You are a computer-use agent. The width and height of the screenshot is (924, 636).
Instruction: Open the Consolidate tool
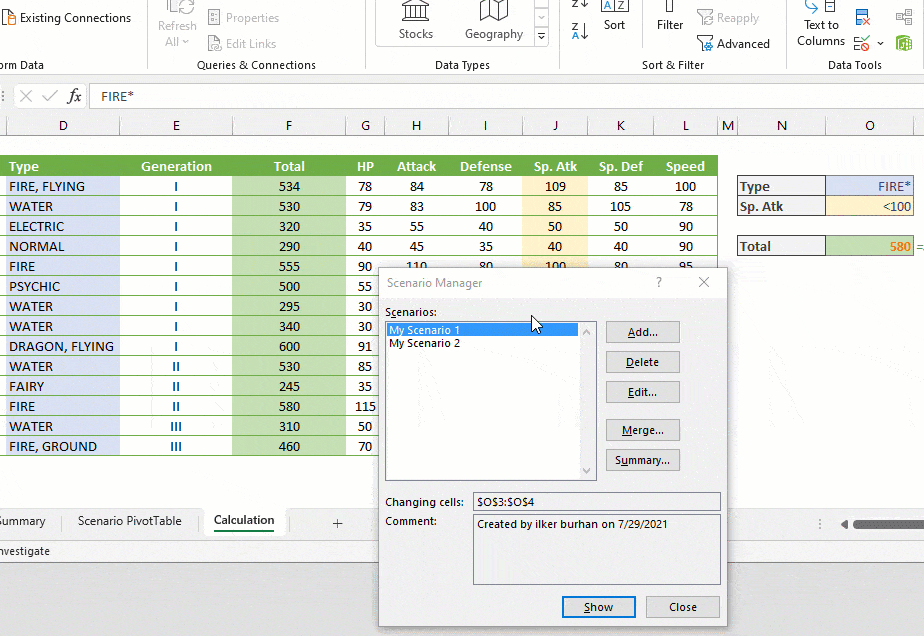[905, 16]
